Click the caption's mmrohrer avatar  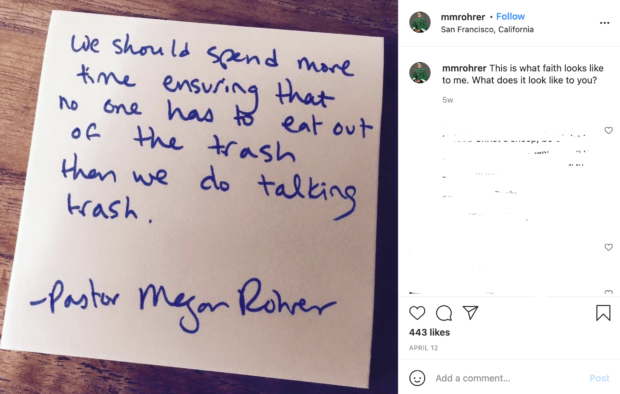pyautogui.click(x=420, y=73)
